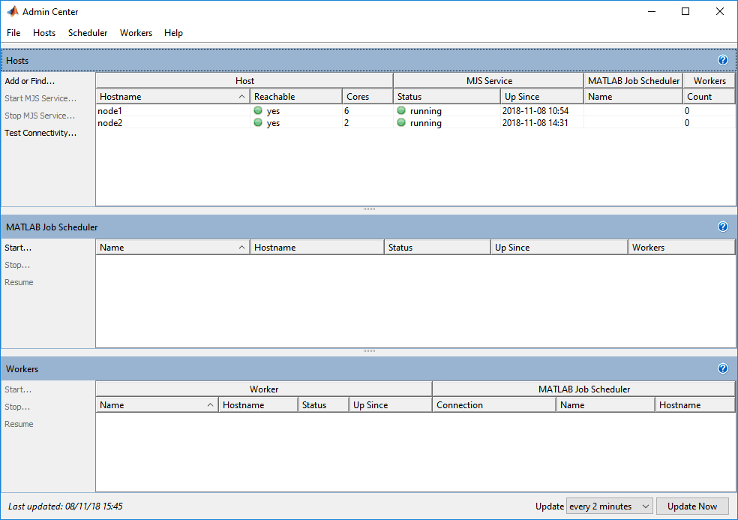Click Start in Workers panel
Viewport: 738px width, 520px height.
(18, 390)
